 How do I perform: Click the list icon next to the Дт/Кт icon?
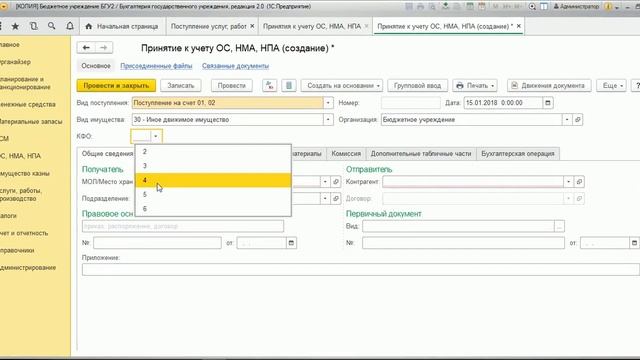pos(289,85)
